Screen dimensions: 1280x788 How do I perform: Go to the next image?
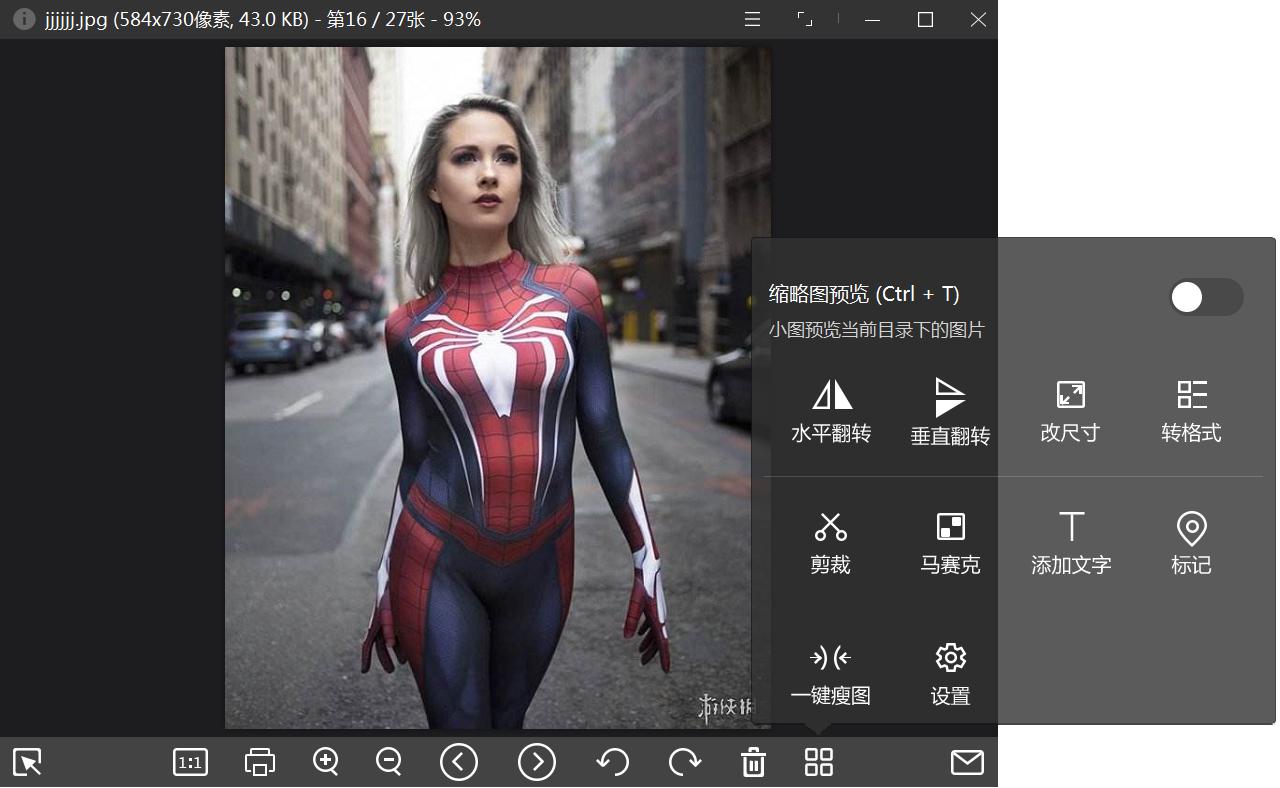point(537,763)
